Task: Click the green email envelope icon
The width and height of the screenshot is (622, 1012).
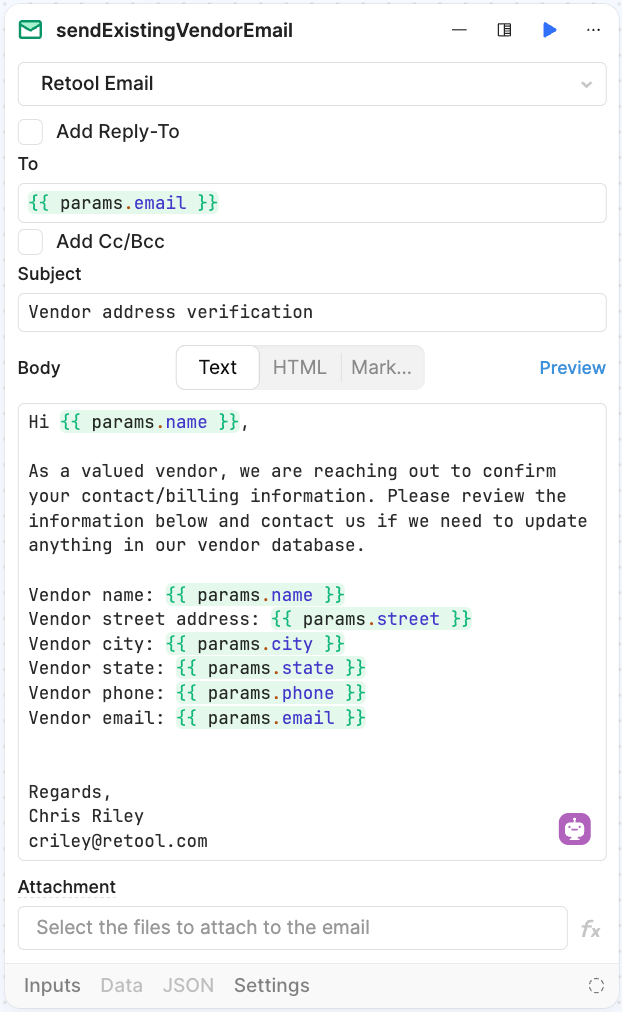Action: (x=30, y=30)
